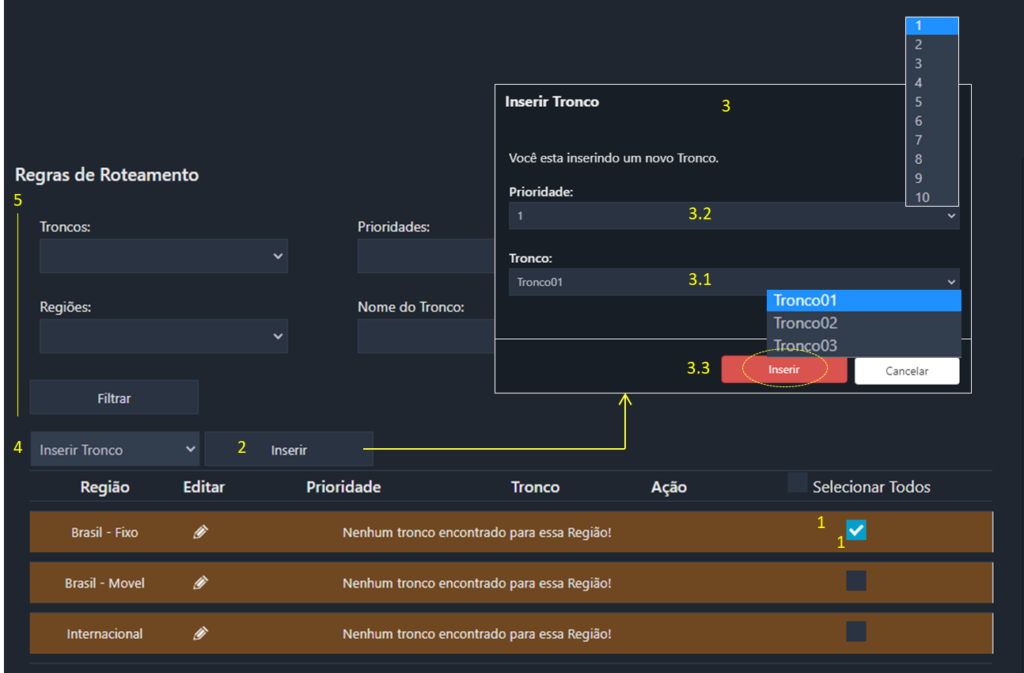Cancel the Inserir Tronco dialog
Screen dimensions: 1024x673
click(x=907, y=371)
